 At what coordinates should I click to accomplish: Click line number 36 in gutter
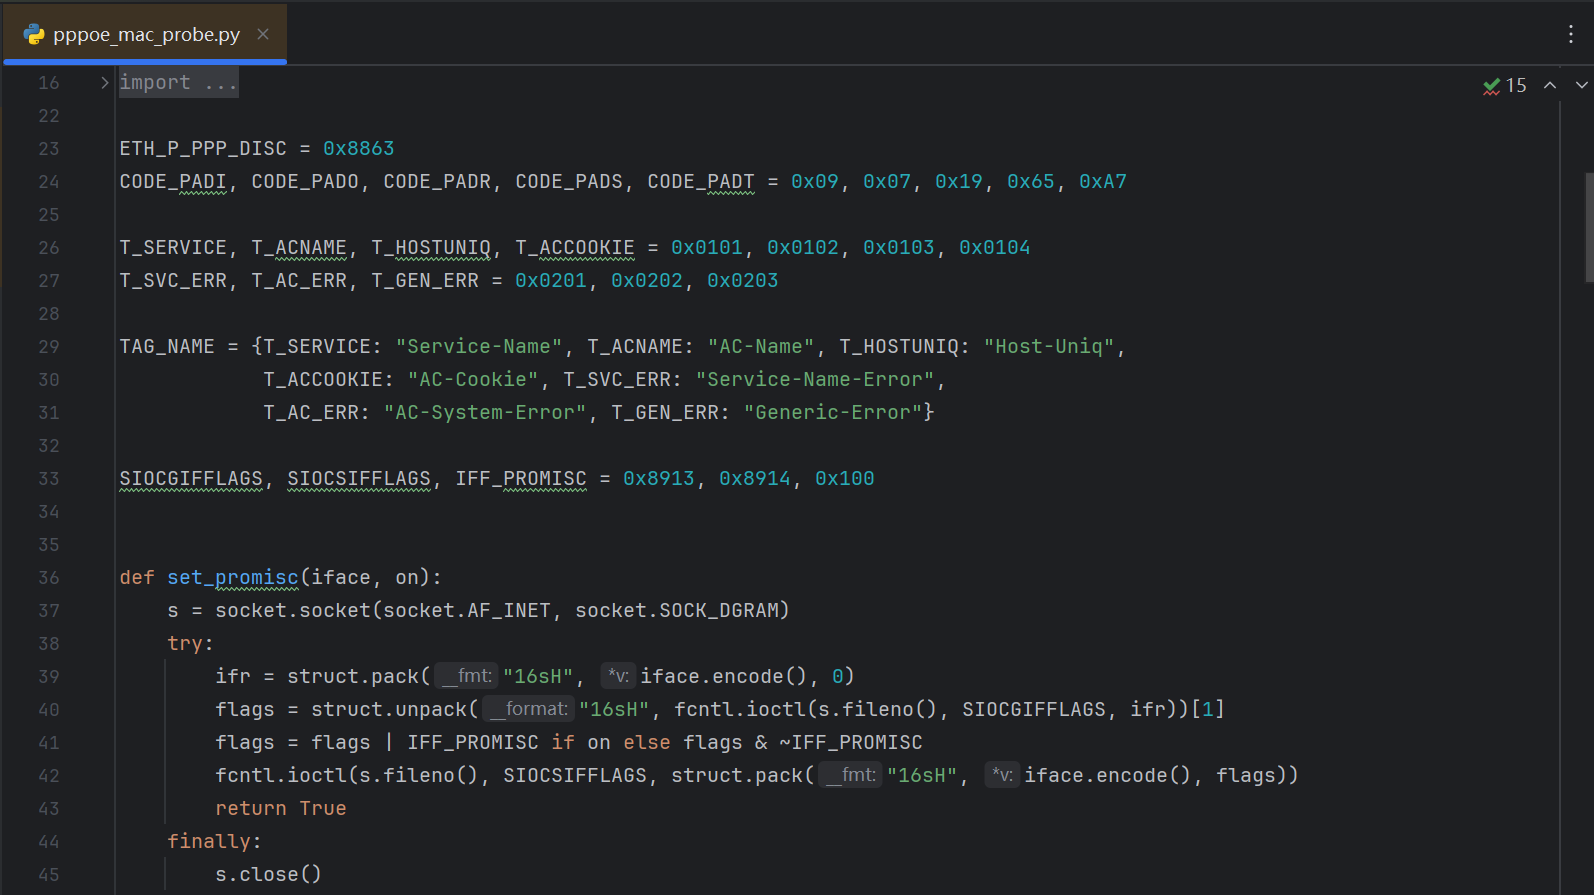[49, 578]
